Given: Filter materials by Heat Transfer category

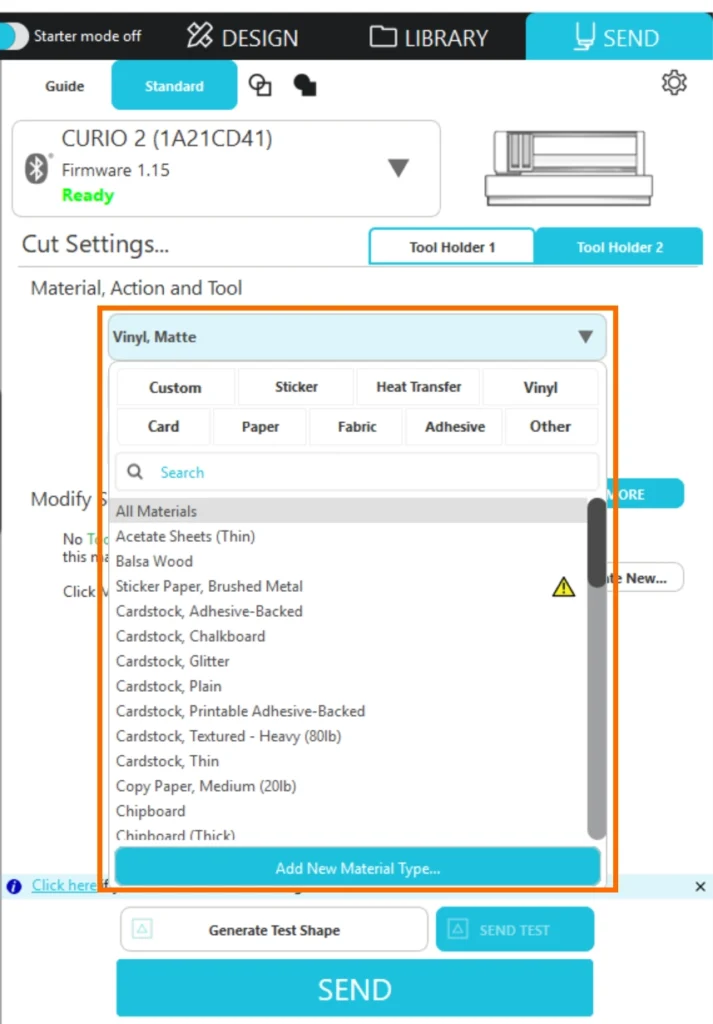Looking at the screenshot, I should [x=418, y=387].
